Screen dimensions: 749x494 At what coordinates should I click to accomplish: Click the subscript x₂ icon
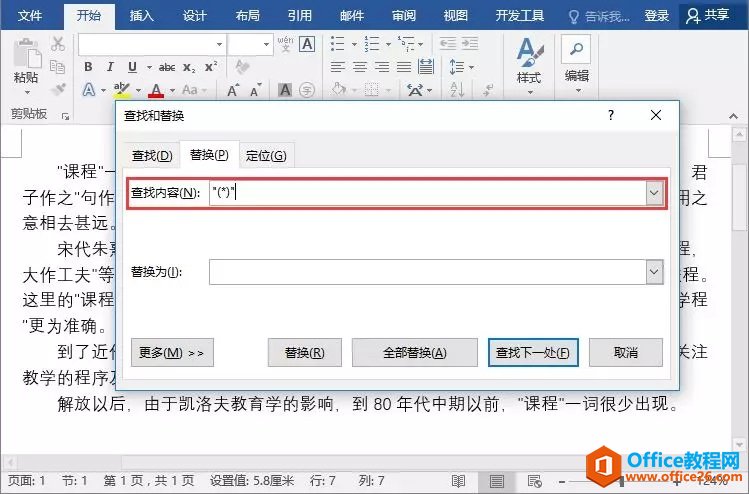coord(189,68)
